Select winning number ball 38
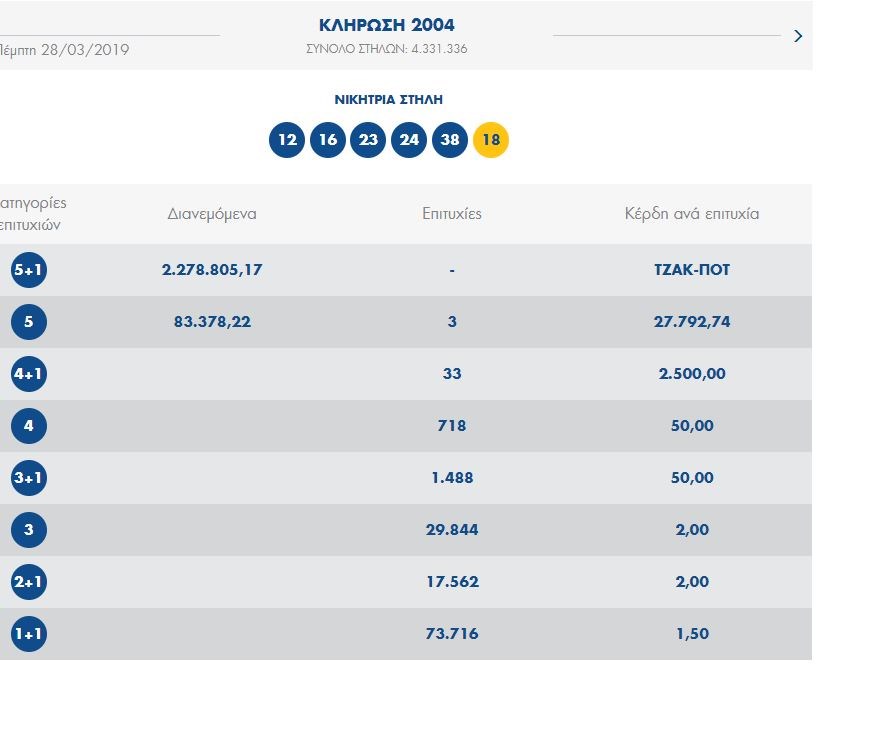Image resolution: width=878 pixels, height=740 pixels. pyautogui.click(x=450, y=140)
